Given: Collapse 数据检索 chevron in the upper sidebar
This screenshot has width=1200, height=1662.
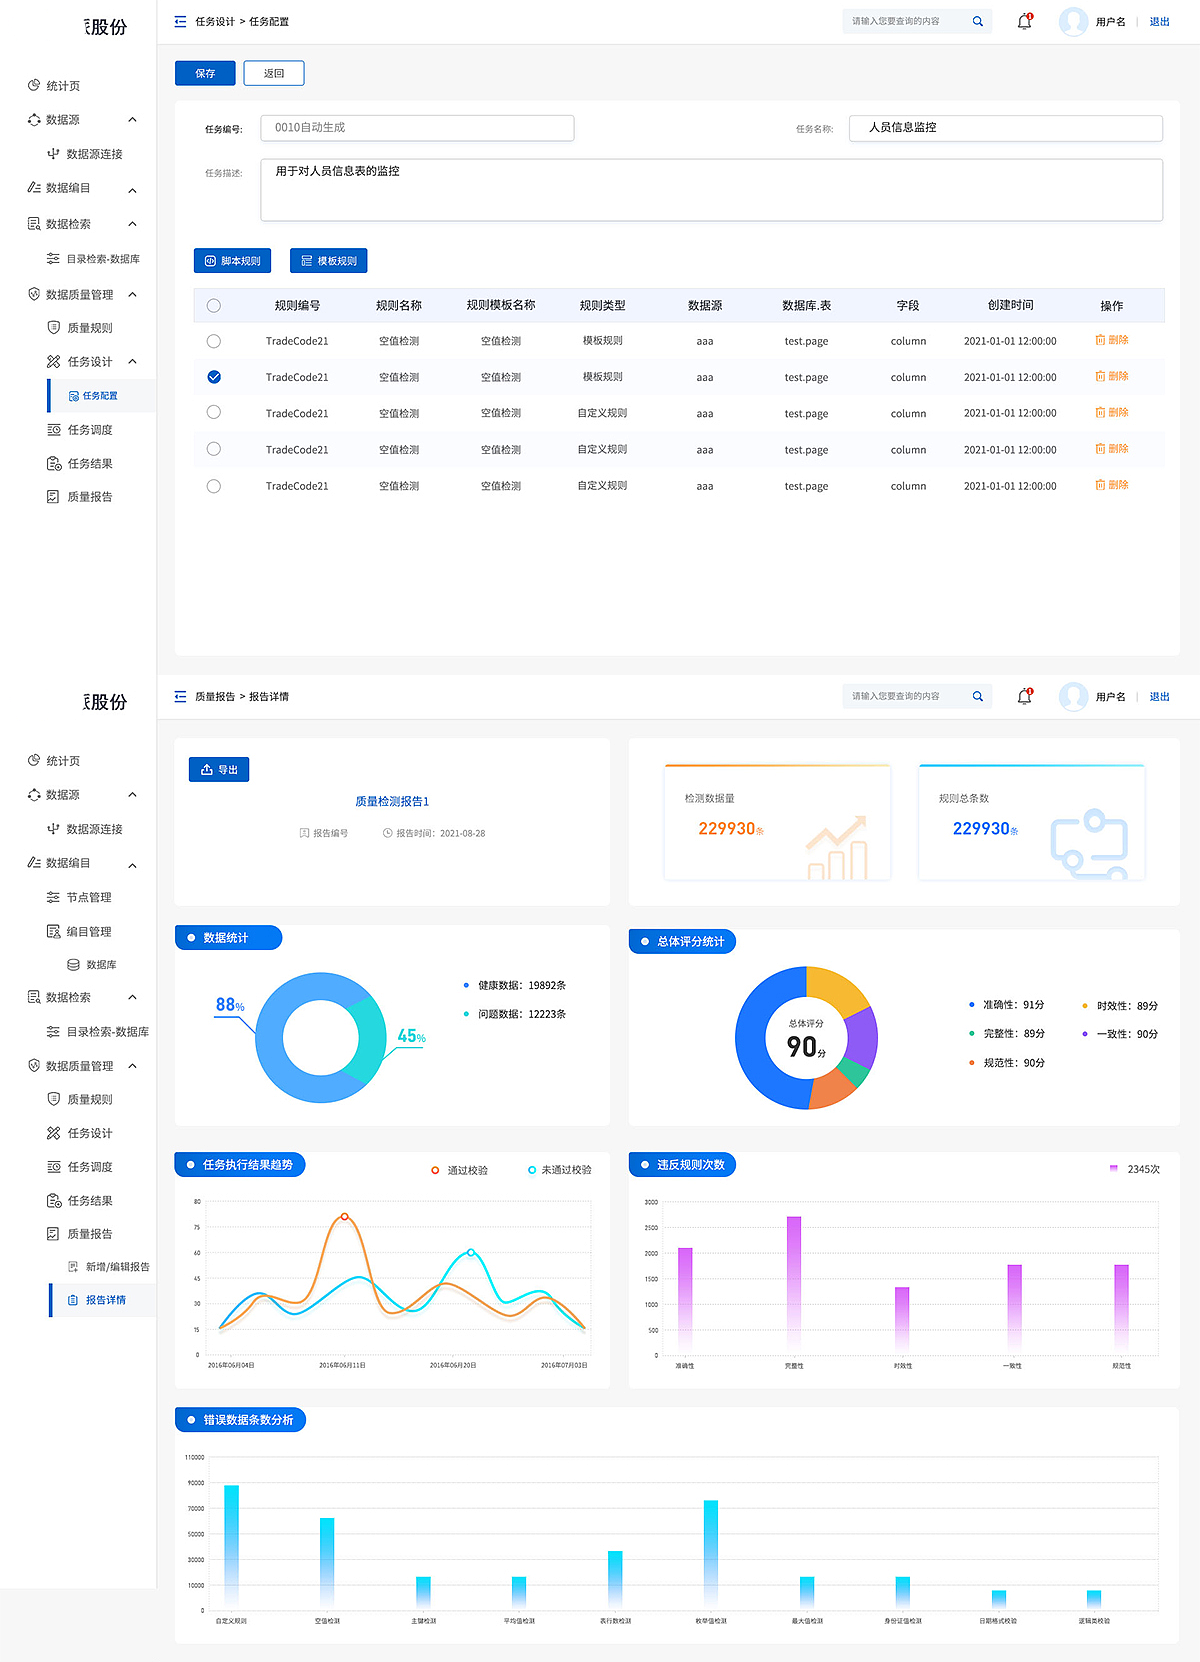Looking at the screenshot, I should (x=132, y=224).
